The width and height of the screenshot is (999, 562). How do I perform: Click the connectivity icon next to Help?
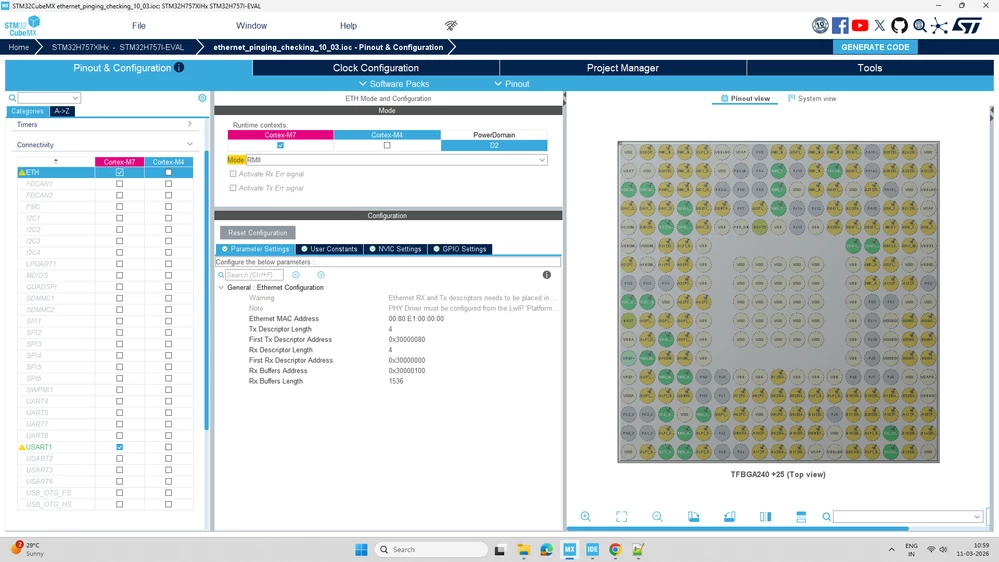point(451,25)
